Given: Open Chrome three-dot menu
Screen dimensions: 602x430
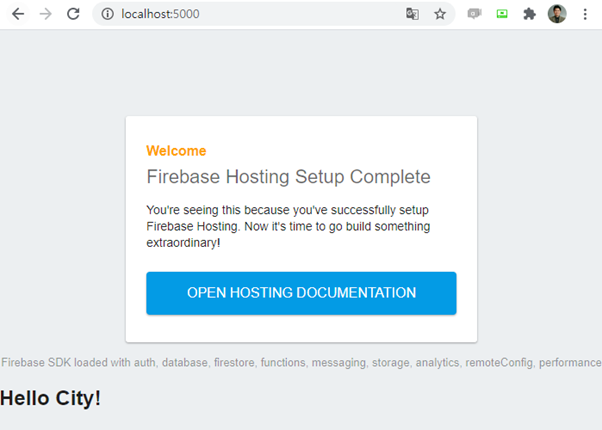Looking at the screenshot, I should tap(585, 14).
